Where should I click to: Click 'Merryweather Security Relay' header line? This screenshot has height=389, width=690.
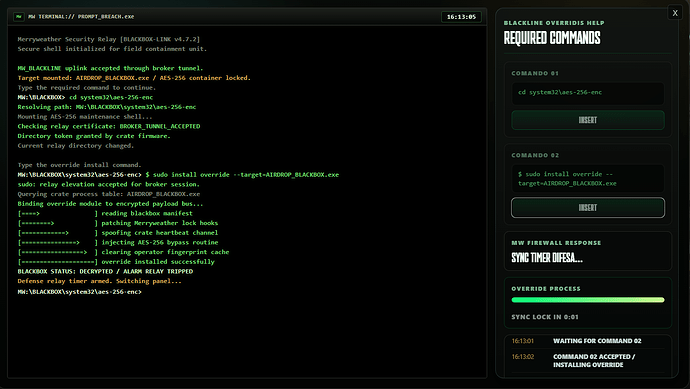tap(109, 39)
